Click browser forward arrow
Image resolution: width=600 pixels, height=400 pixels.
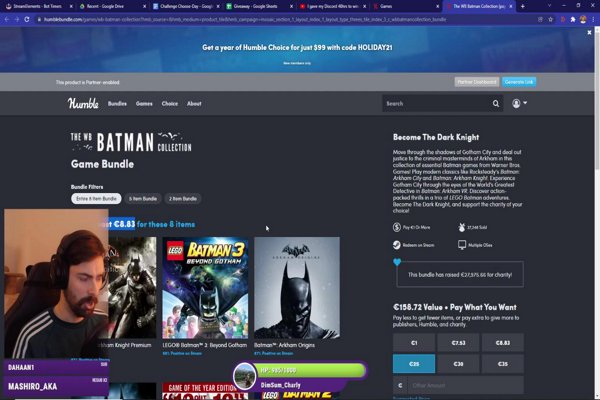pyautogui.click(x=17, y=19)
